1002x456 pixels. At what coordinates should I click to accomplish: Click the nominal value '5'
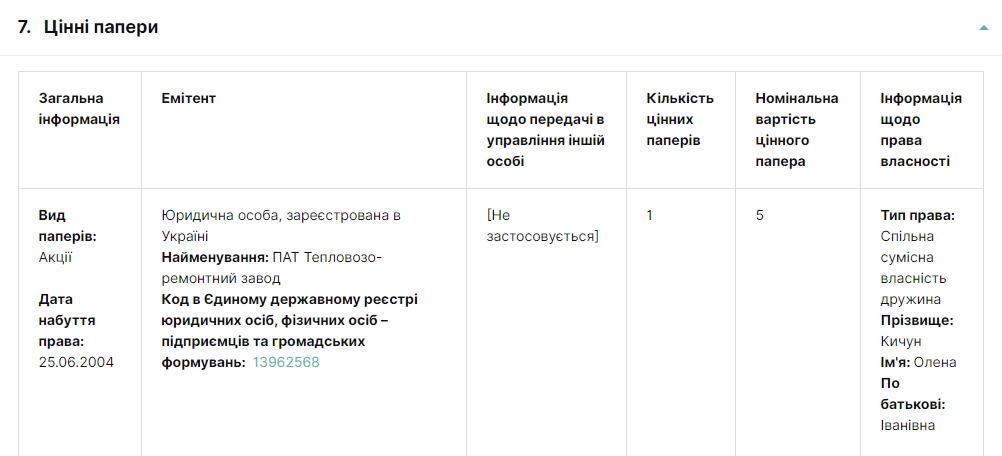tap(760, 215)
